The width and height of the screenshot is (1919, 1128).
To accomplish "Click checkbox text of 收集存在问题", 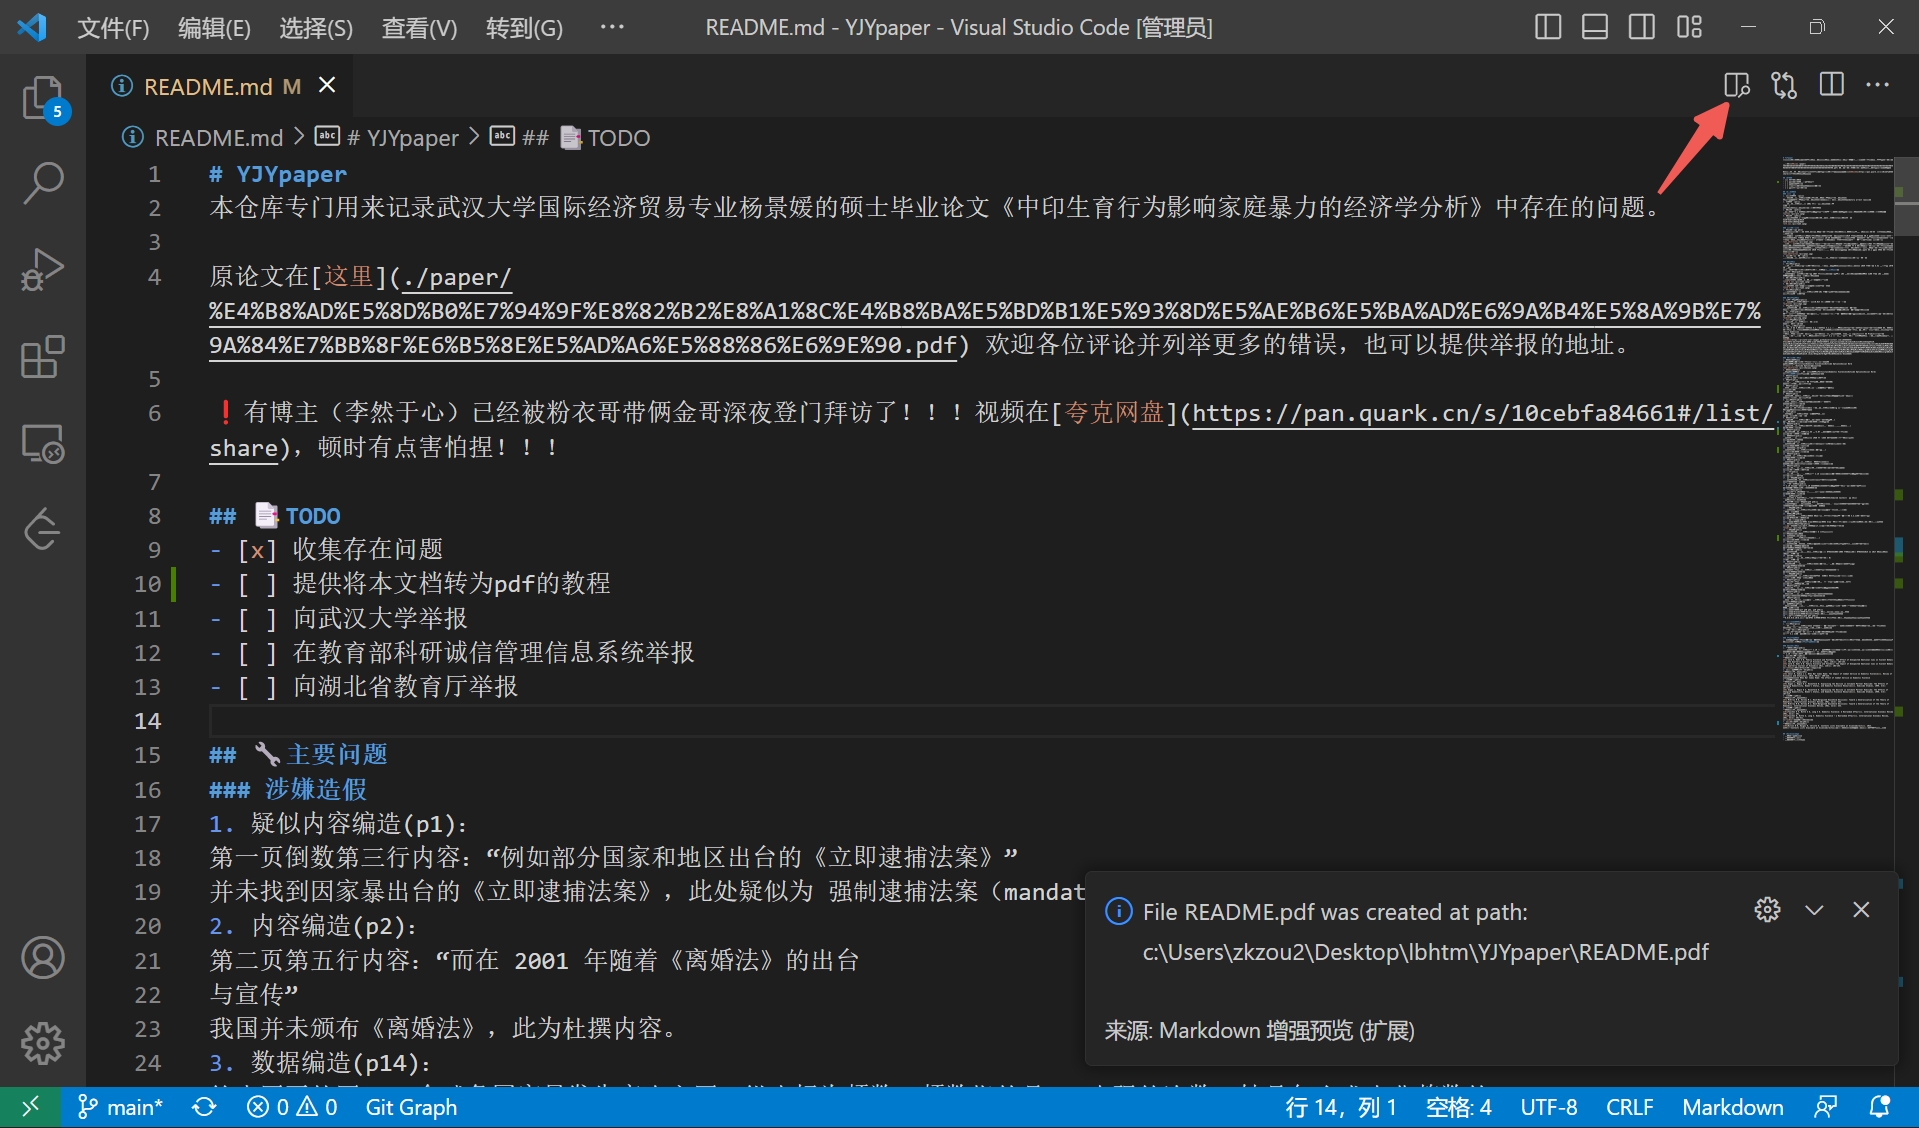I will 367,549.
